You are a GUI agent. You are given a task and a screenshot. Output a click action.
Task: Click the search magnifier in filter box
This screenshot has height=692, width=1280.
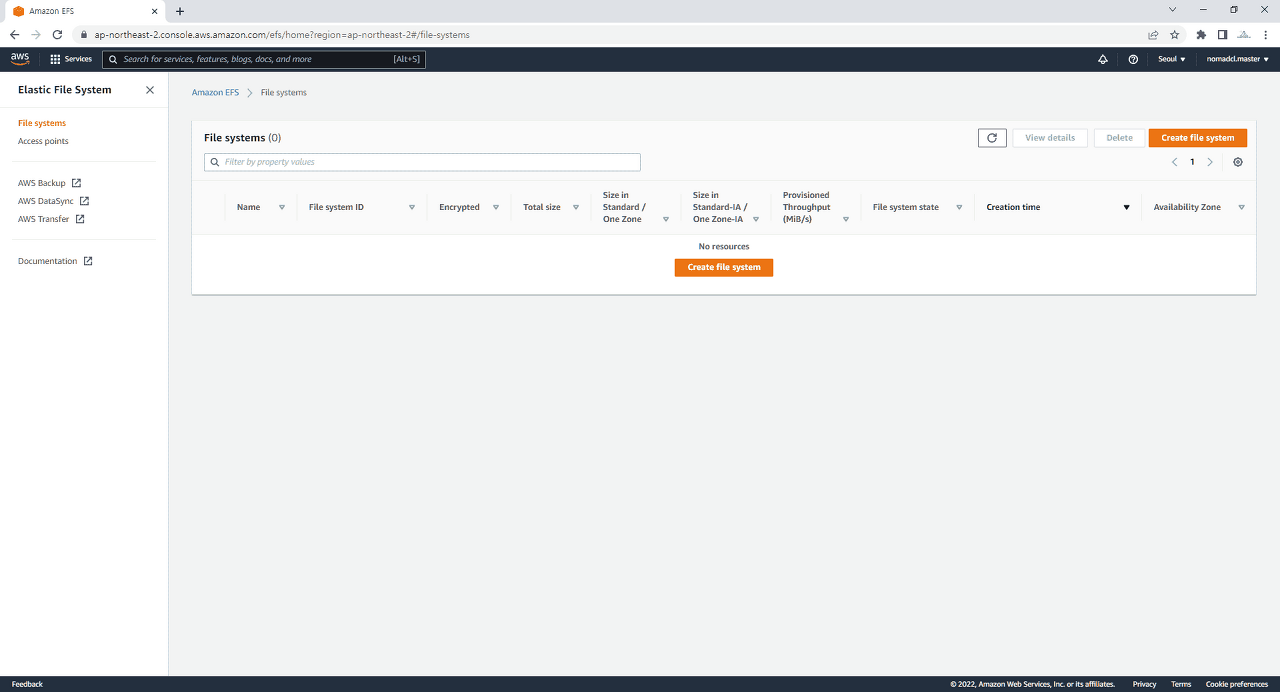coord(215,162)
